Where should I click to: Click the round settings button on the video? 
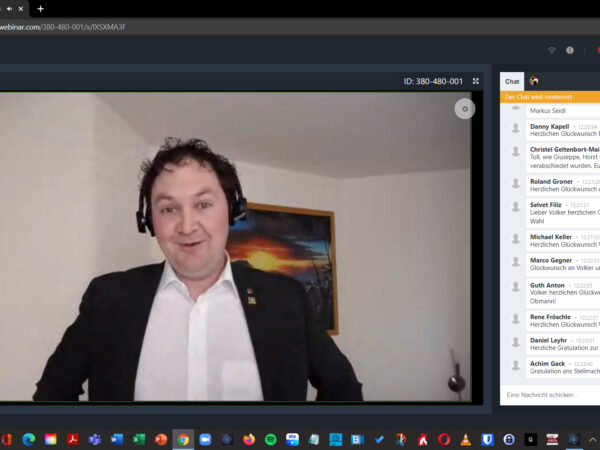click(x=465, y=109)
